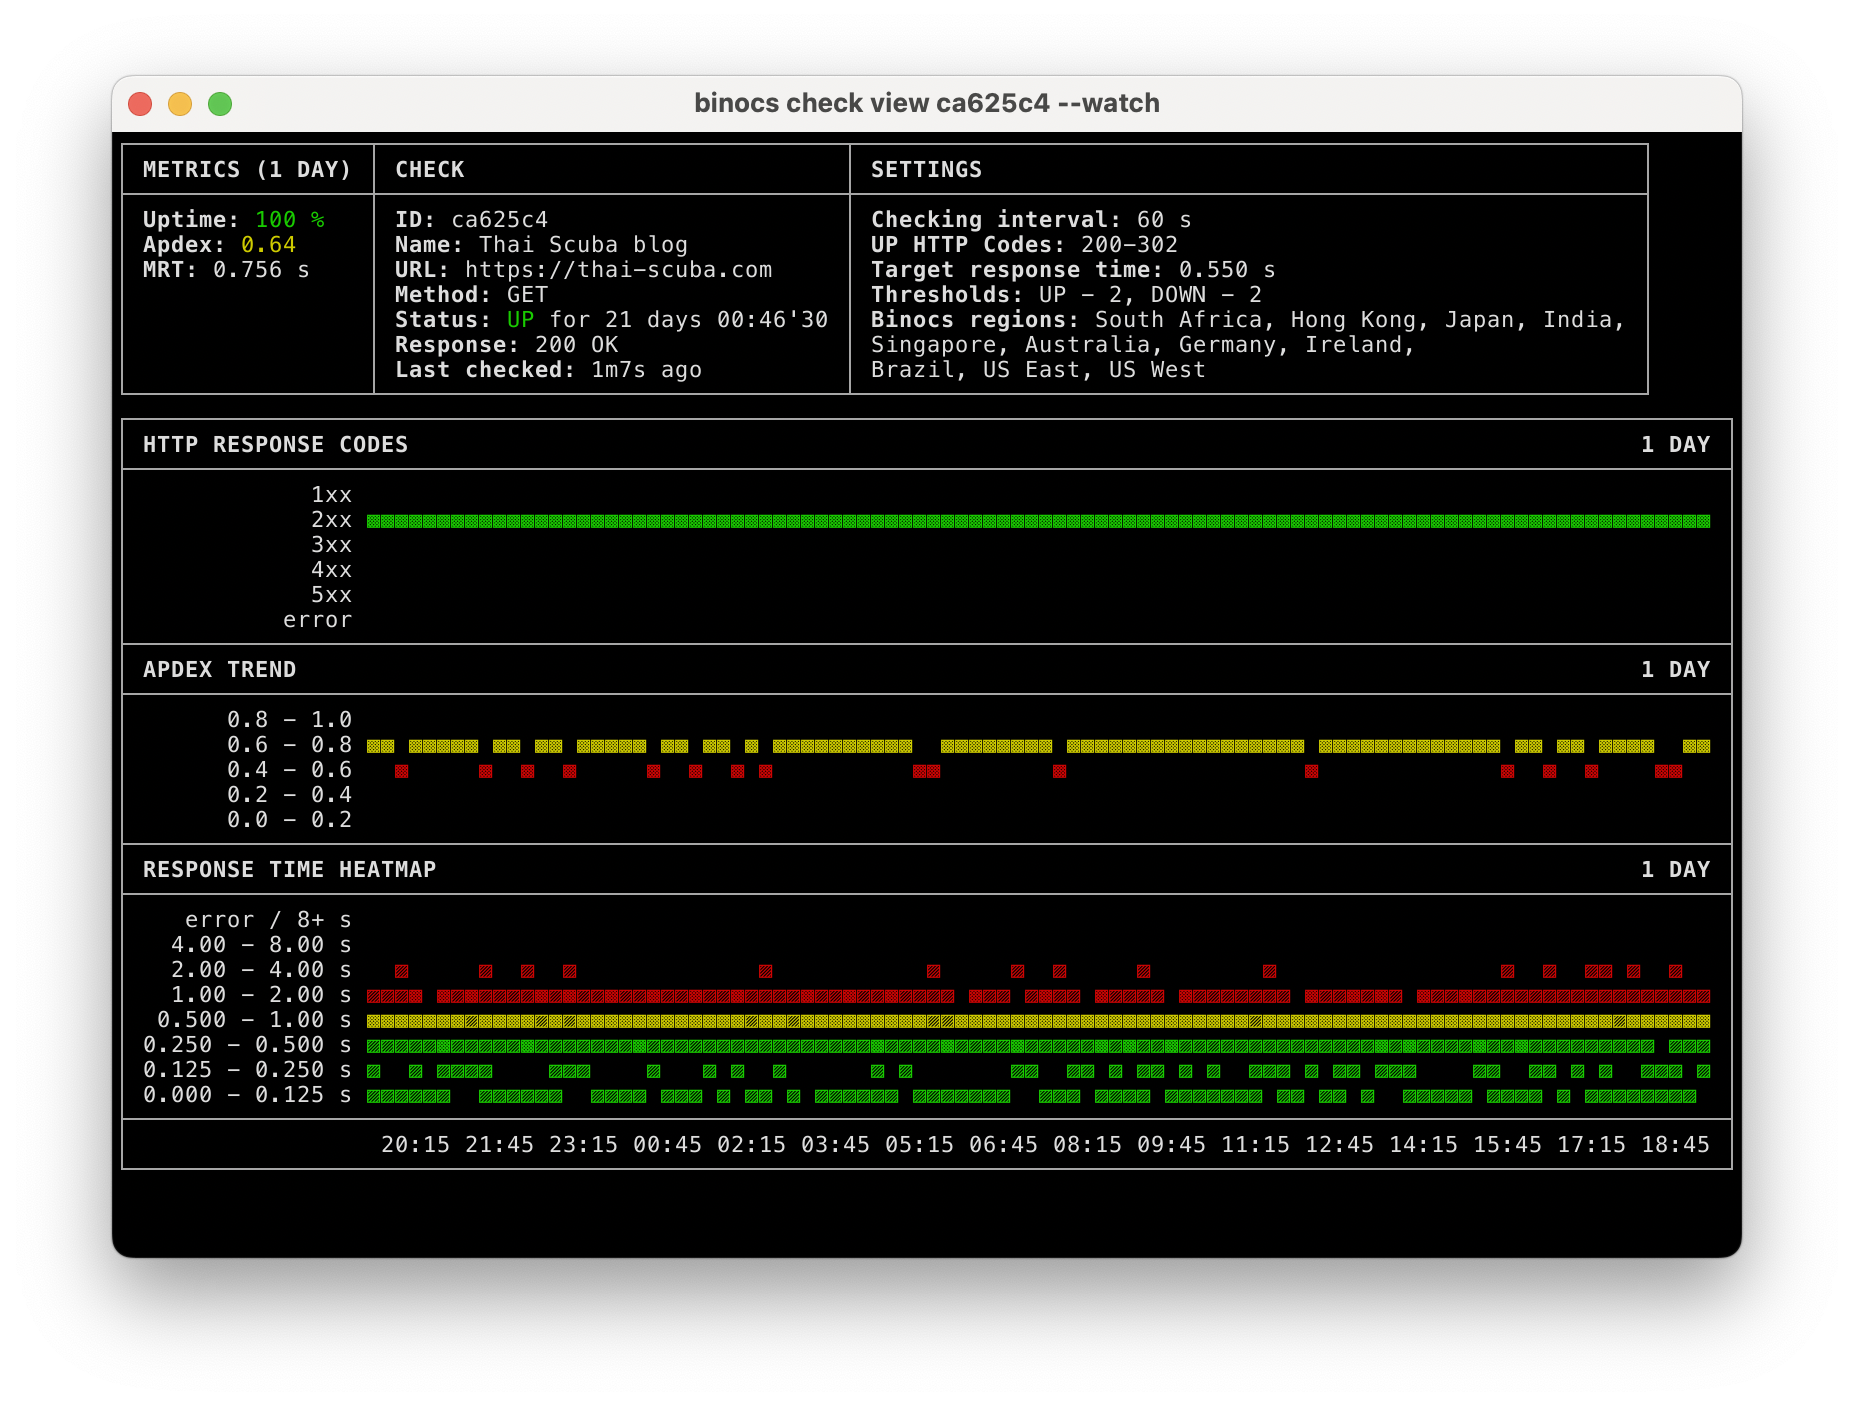Screen dimensions: 1854x1406
Task: Click the red close window button
Action: (140, 104)
